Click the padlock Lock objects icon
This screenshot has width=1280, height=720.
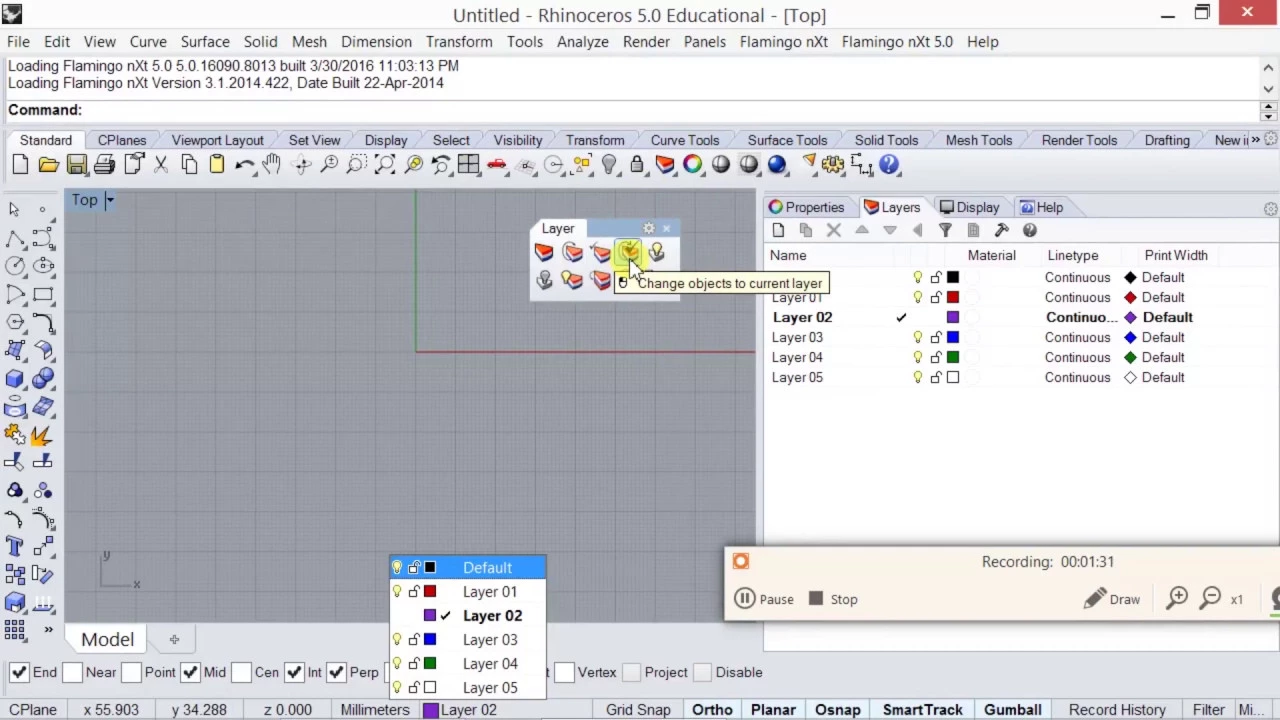click(x=636, y=165)
